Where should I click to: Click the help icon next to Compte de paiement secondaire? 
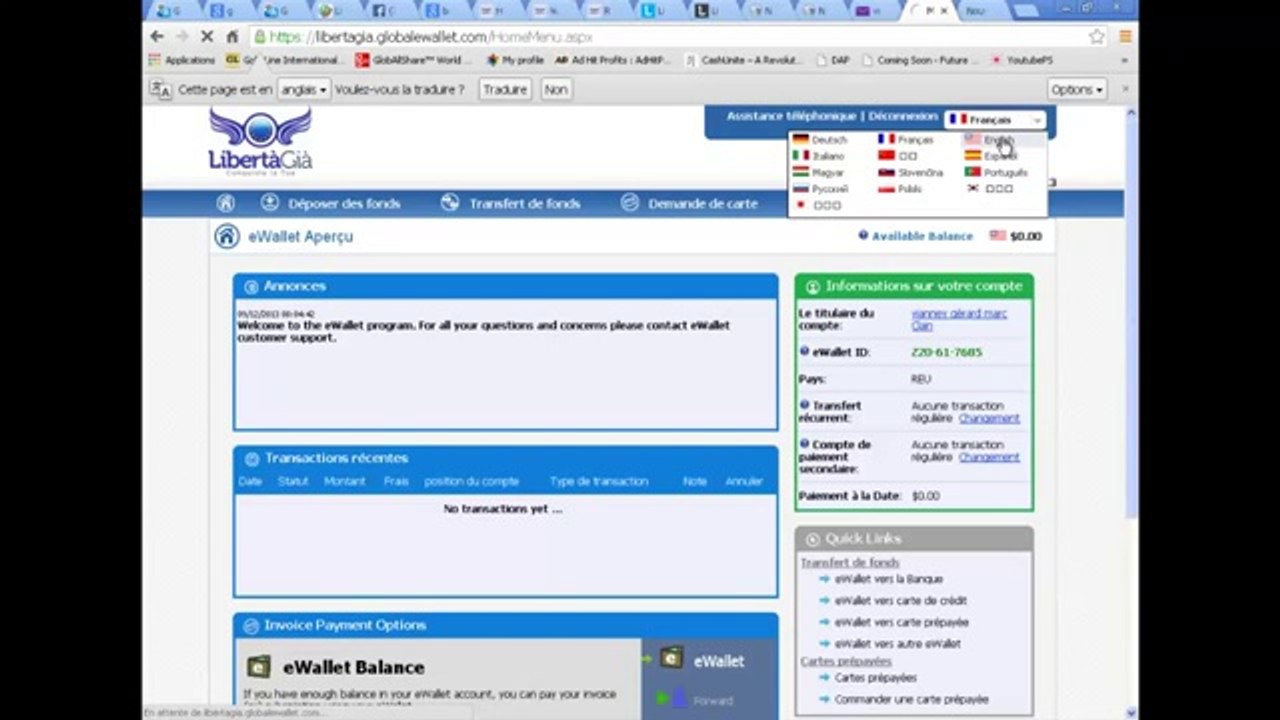pyautogui.click(x=804, y=444)
